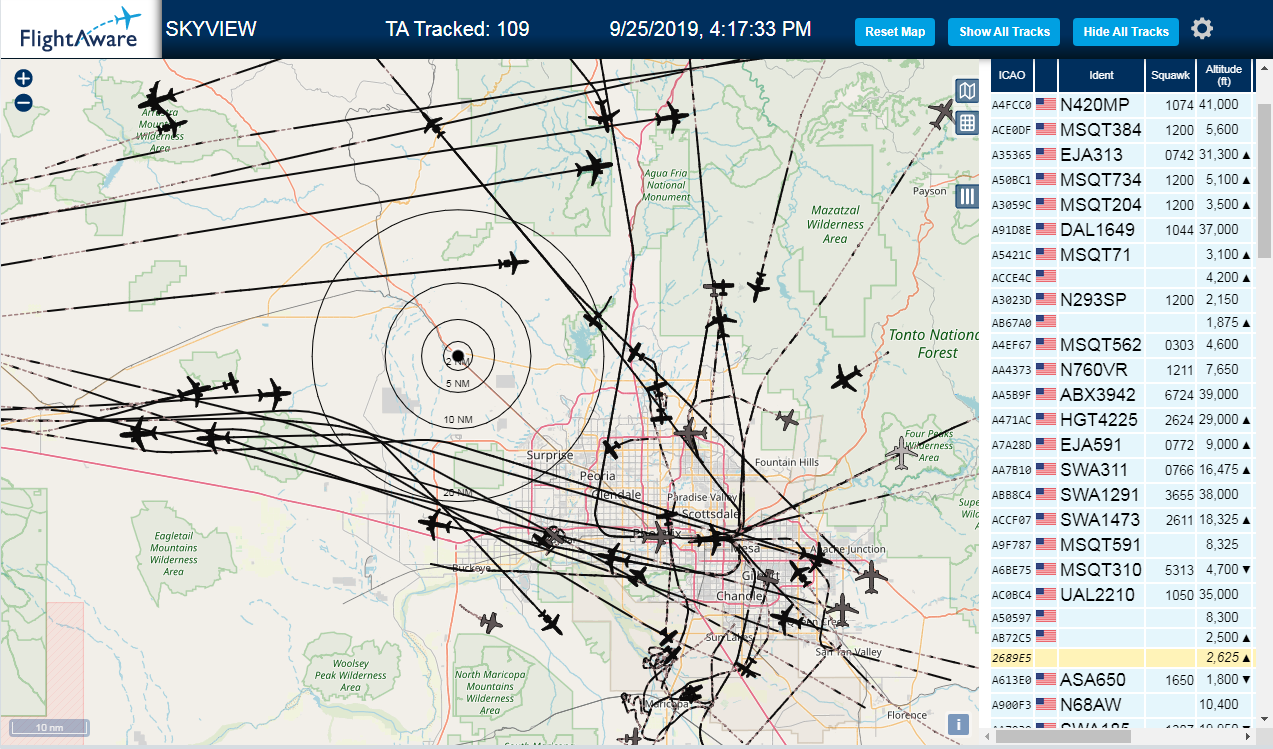Select flight EJA591
The width and height of the screenshot is (1273, 749).
pos(1120,444)
